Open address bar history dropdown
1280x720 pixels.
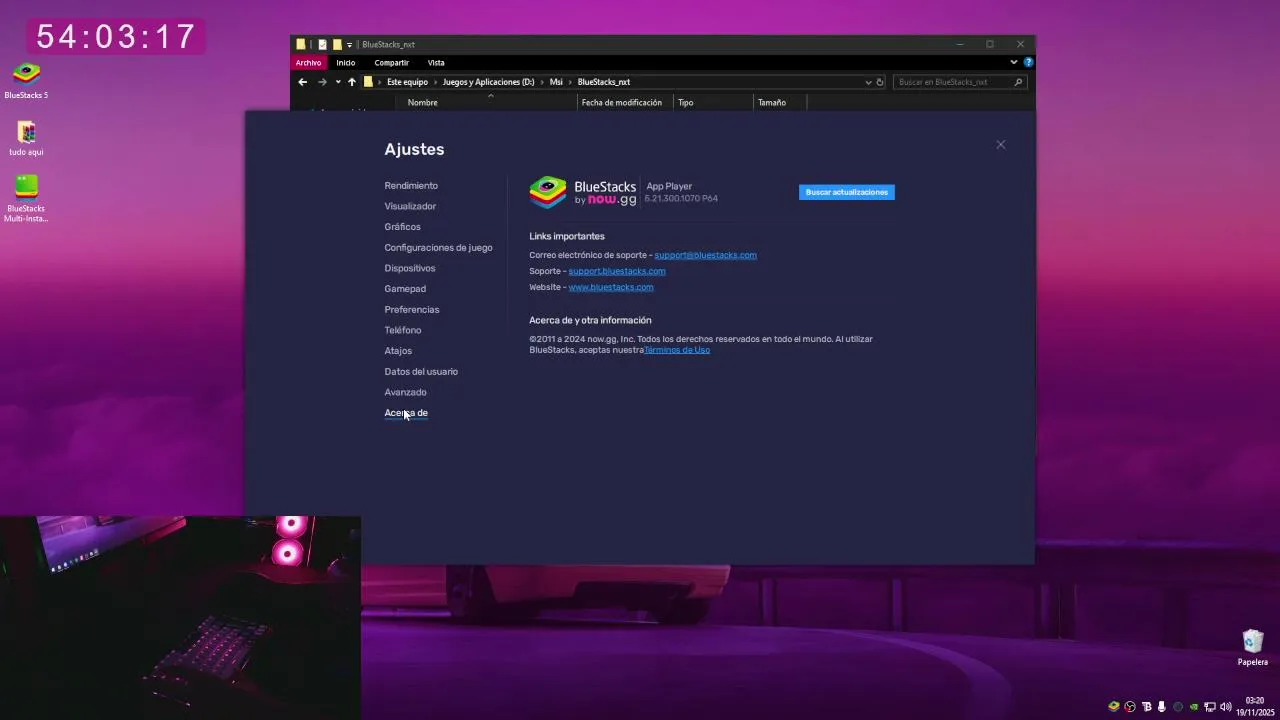(868, 82)
